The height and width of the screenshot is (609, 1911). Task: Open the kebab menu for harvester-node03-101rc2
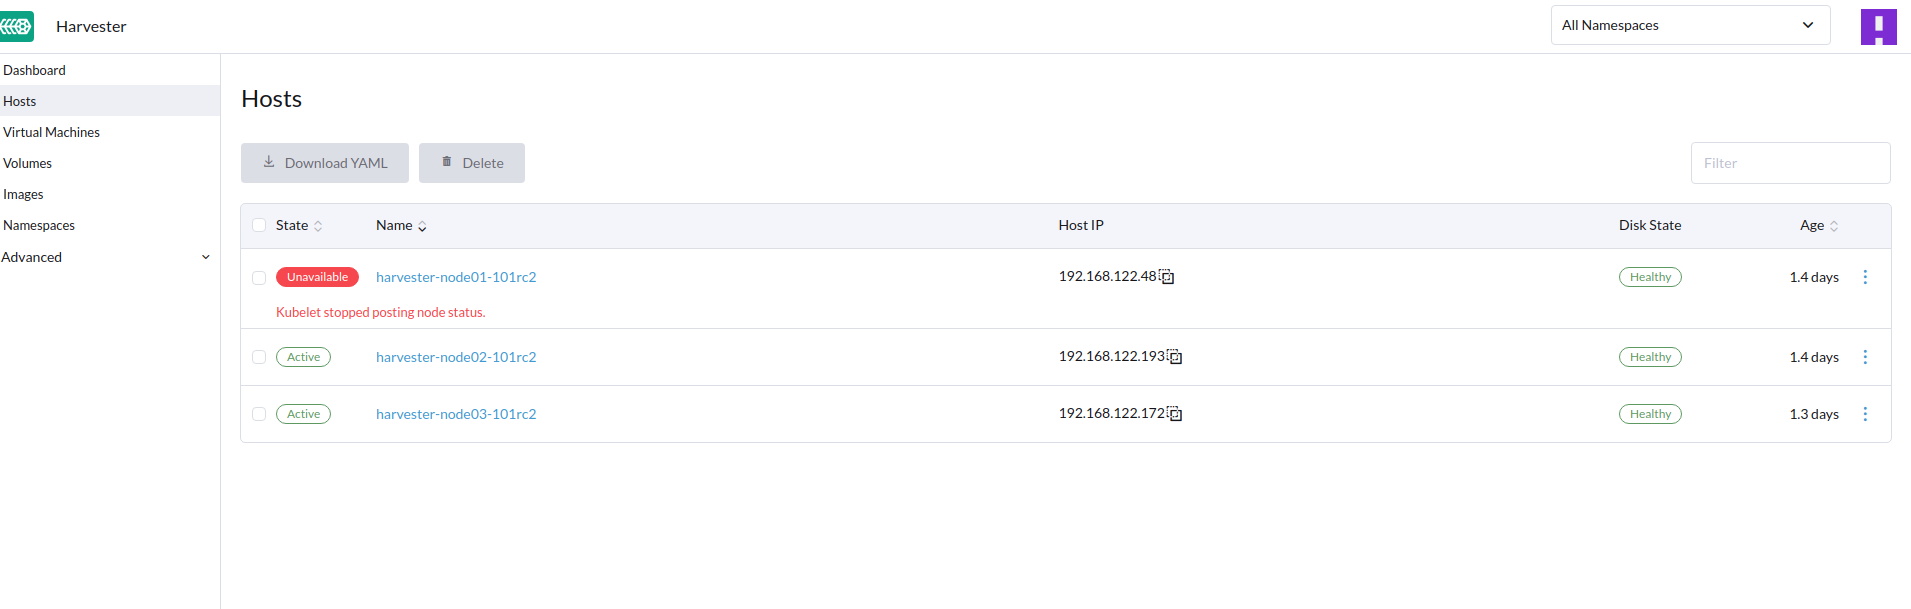[x=1865, y=413]
